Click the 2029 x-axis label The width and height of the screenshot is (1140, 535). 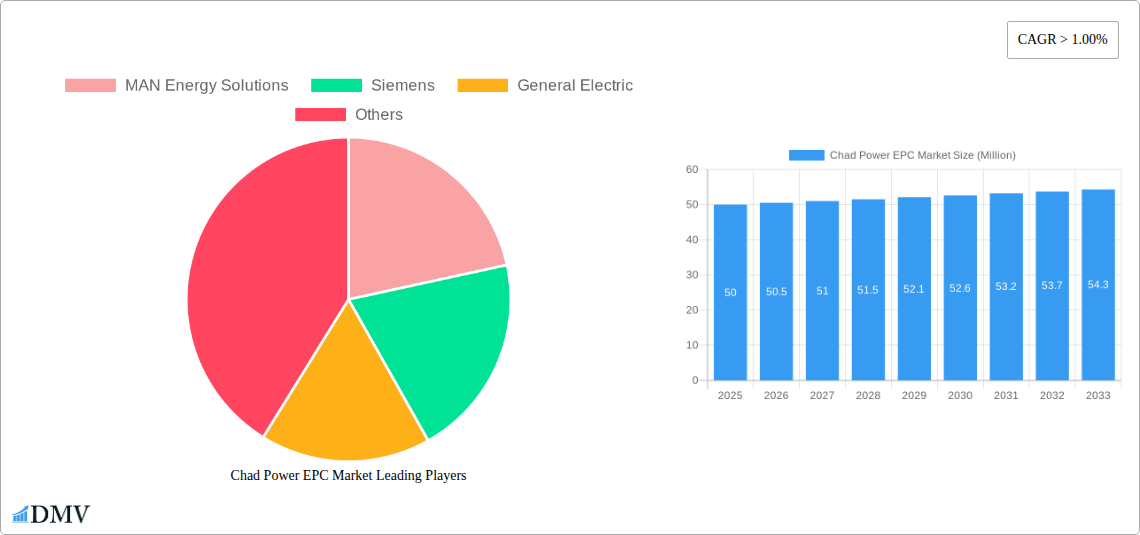914,396
